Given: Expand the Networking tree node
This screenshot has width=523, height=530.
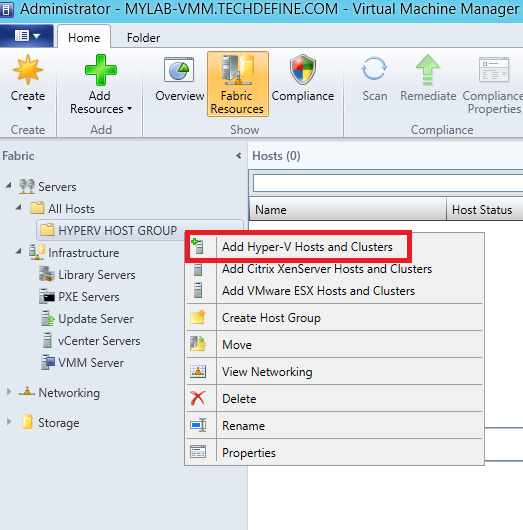Looking at the screenshot, I should tap(9, 392).
